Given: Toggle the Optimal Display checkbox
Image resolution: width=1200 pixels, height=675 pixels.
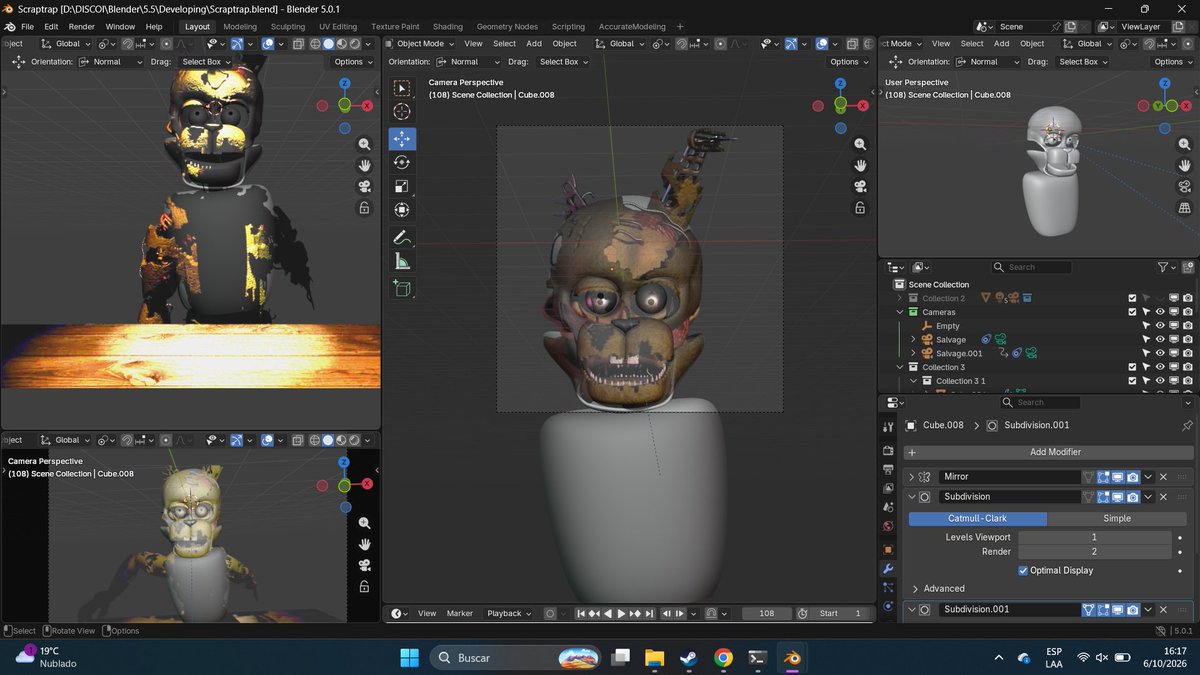Looking at the screenshot, I should coord(1023,570).
